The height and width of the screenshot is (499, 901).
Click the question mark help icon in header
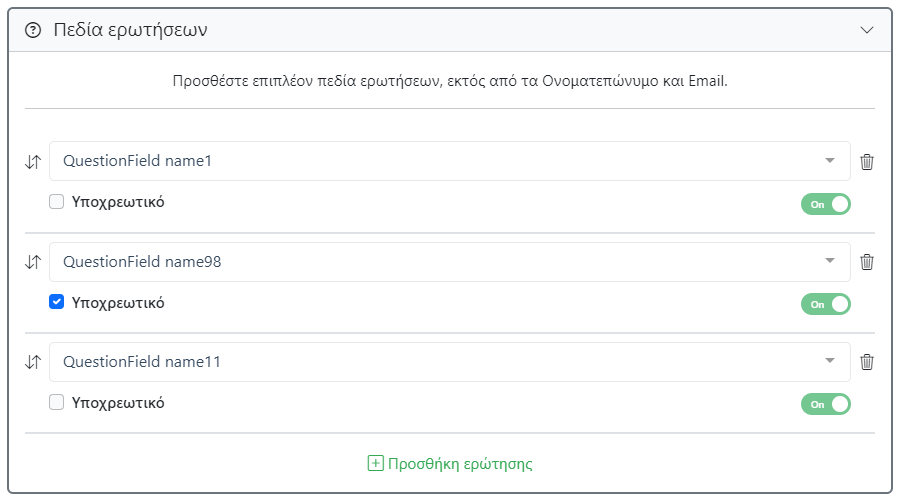[x=33, y=30]
